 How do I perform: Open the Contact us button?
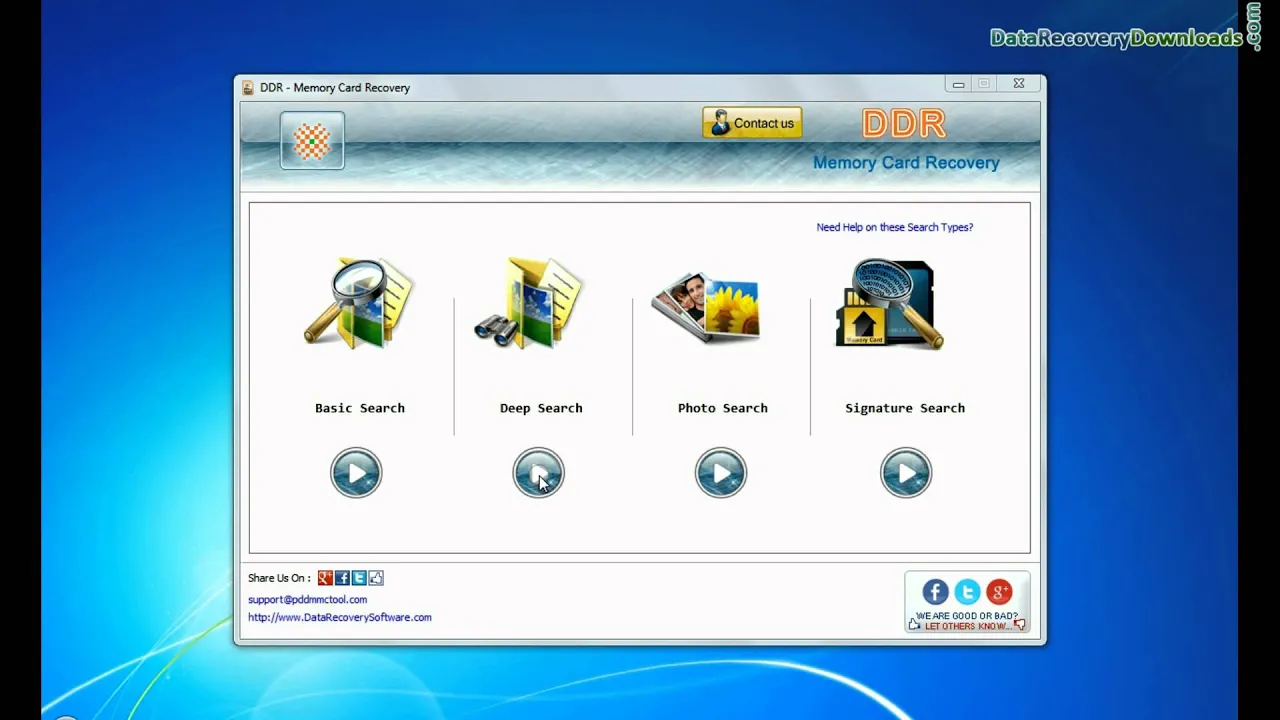coord(752,123)
